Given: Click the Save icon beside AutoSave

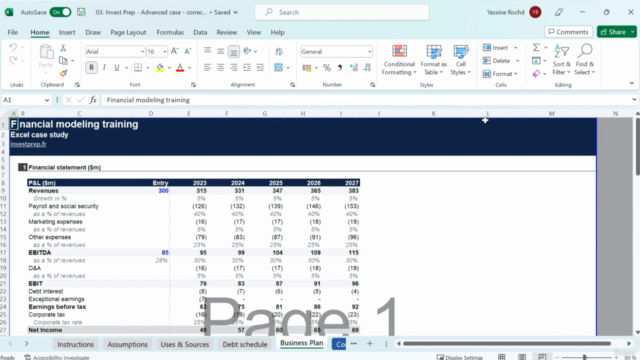Looking at the screenshot, I should pyautogui.click(x=81, y=12).
